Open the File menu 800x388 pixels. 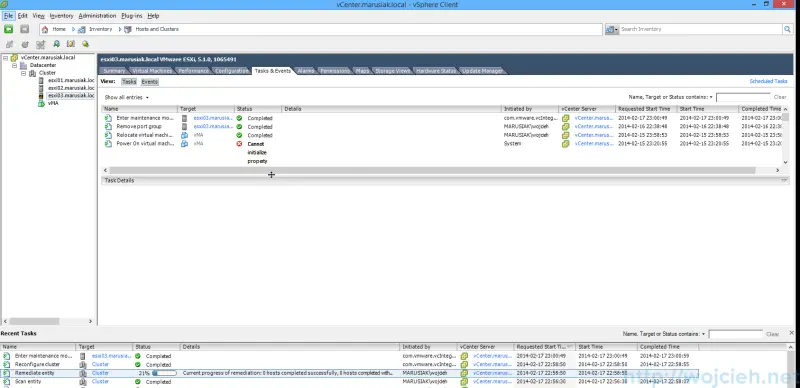coord(9,16)
